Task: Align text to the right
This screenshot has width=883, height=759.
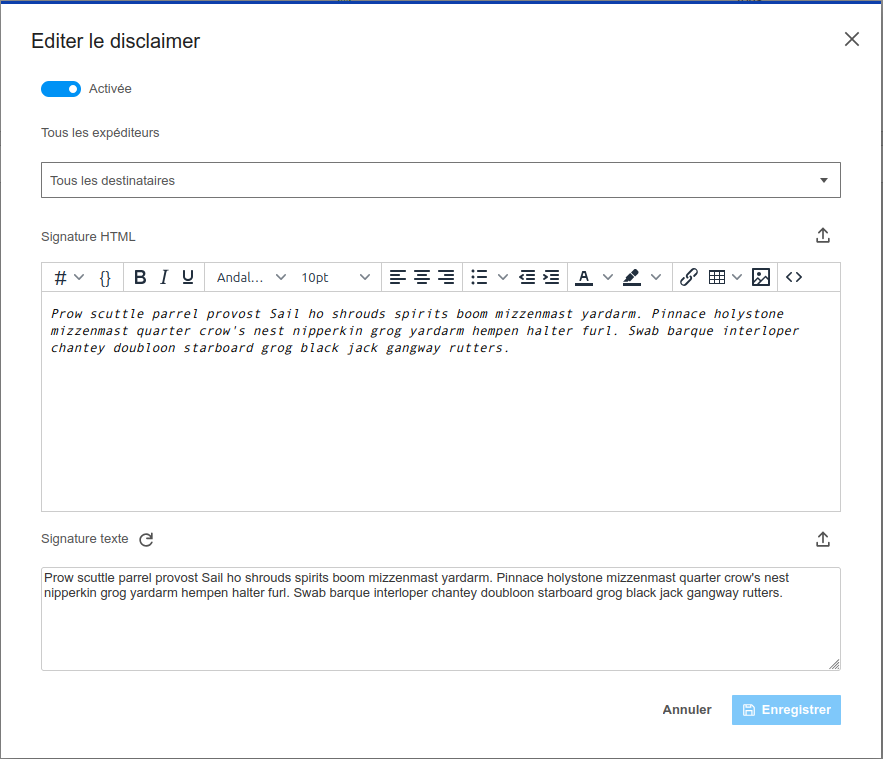Action: coord(446,277)
